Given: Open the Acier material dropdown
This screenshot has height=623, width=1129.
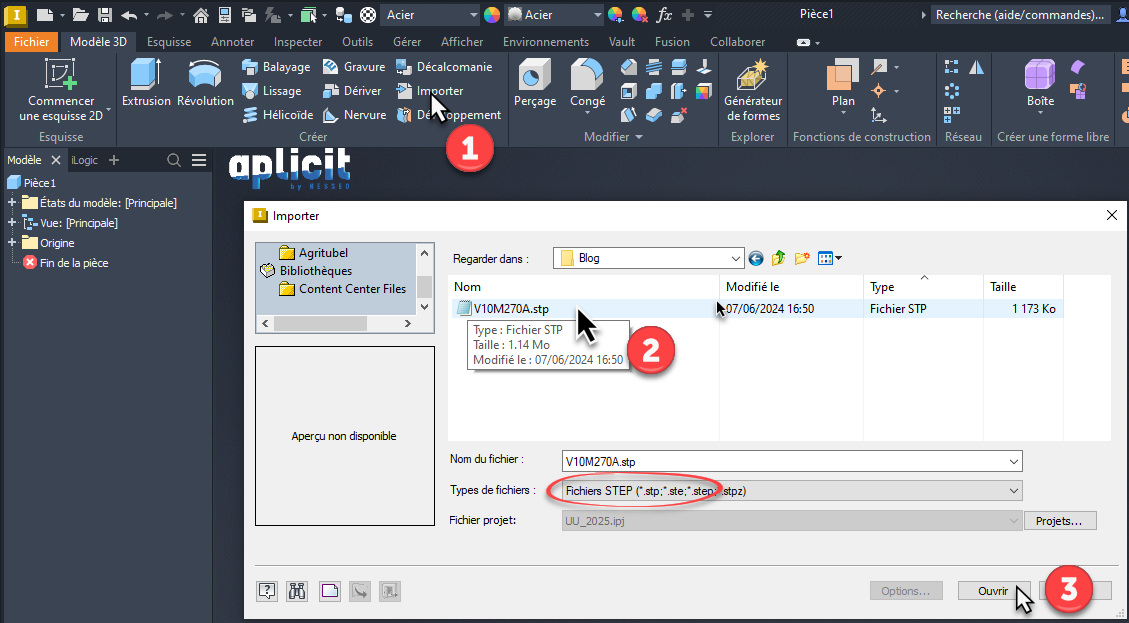Looking at the screenshot, I should pos(473,15).
